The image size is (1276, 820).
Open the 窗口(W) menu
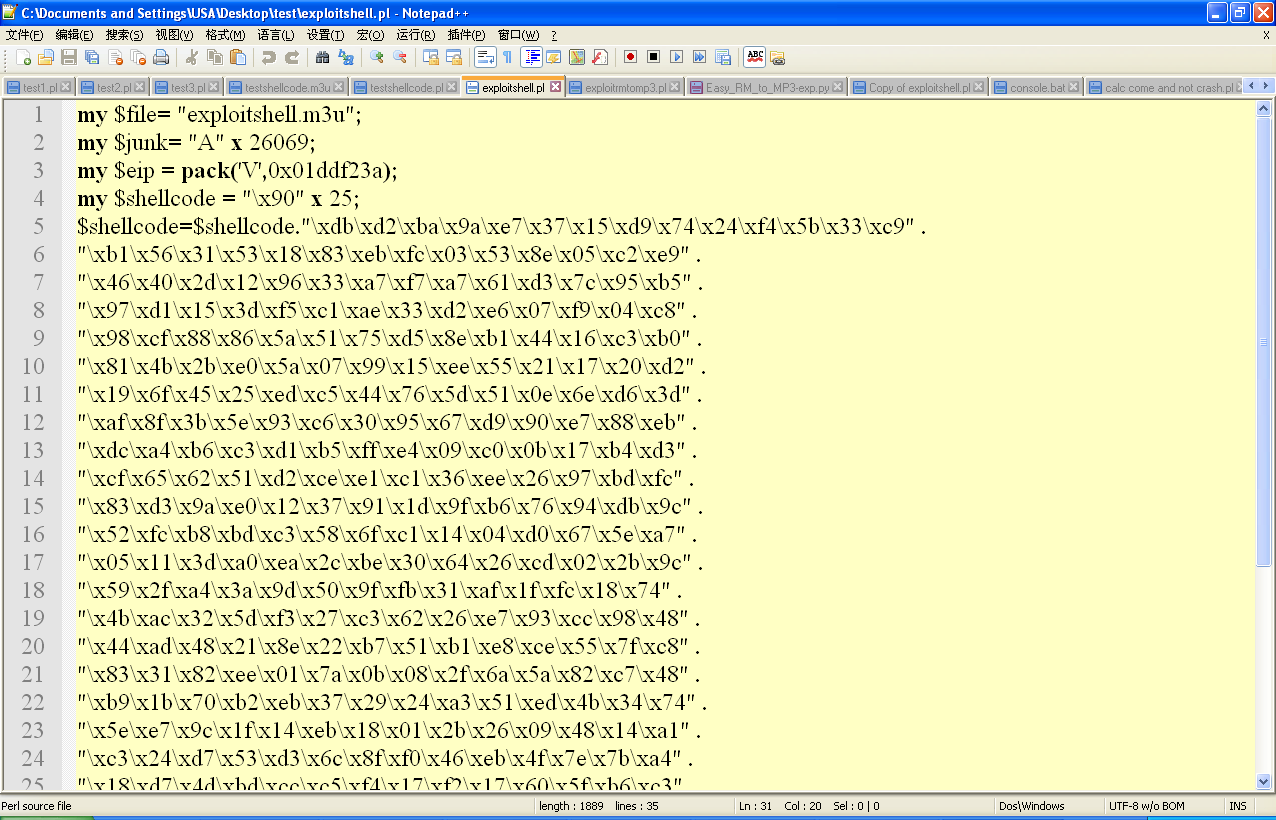pos(518,35)
